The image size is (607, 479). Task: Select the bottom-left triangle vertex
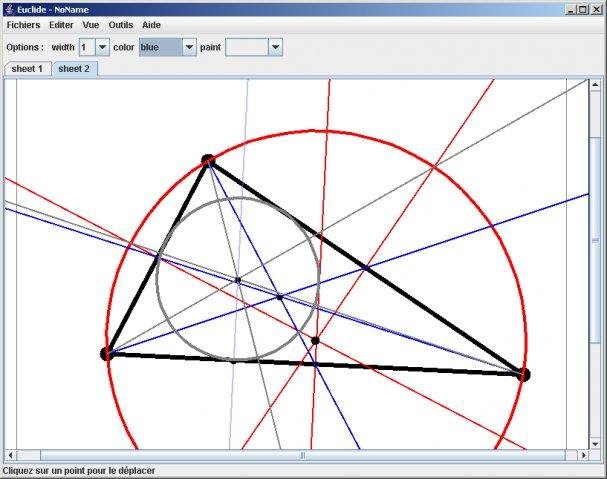tap(106, 354)
